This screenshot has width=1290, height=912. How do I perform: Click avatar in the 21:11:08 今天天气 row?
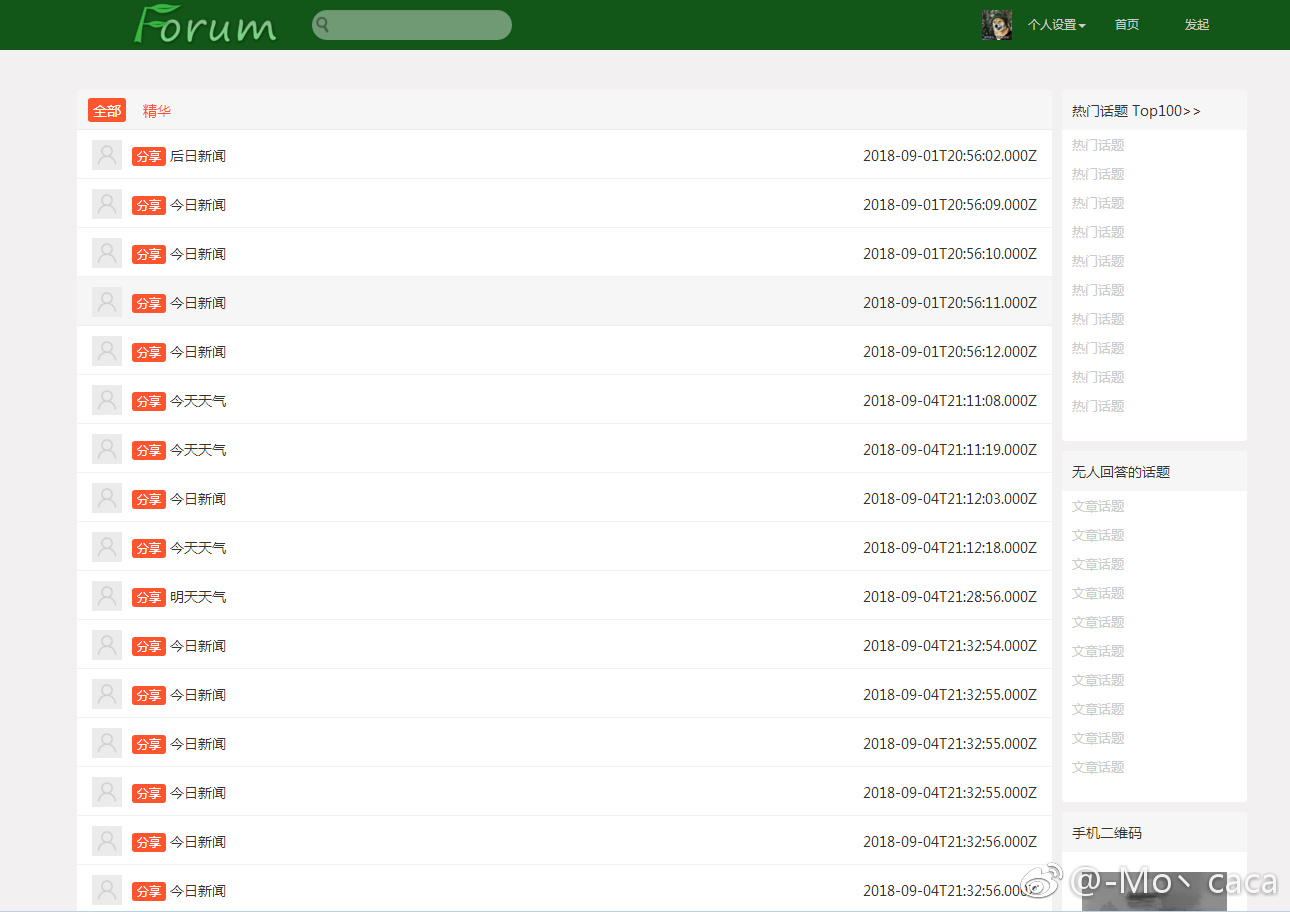tap(107, 400)
